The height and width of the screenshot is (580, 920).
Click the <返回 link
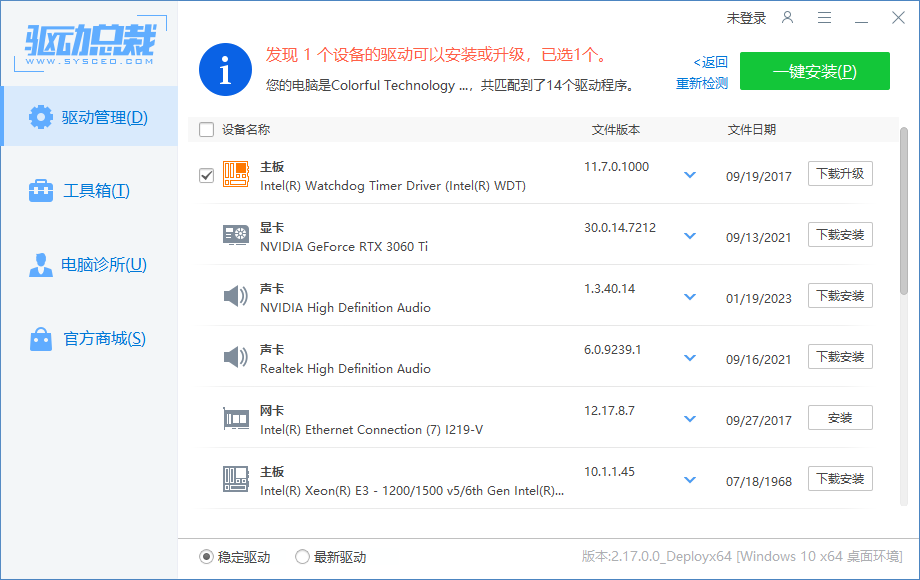coord(711,62)
